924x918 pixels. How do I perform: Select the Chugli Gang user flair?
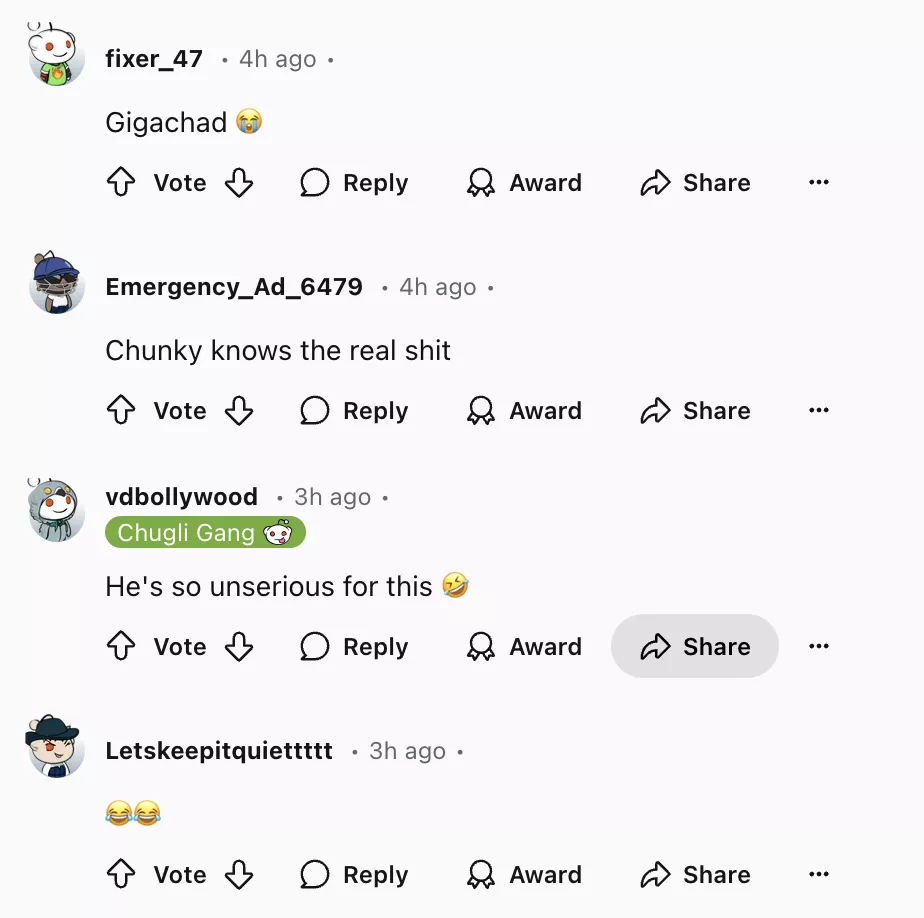205,532
